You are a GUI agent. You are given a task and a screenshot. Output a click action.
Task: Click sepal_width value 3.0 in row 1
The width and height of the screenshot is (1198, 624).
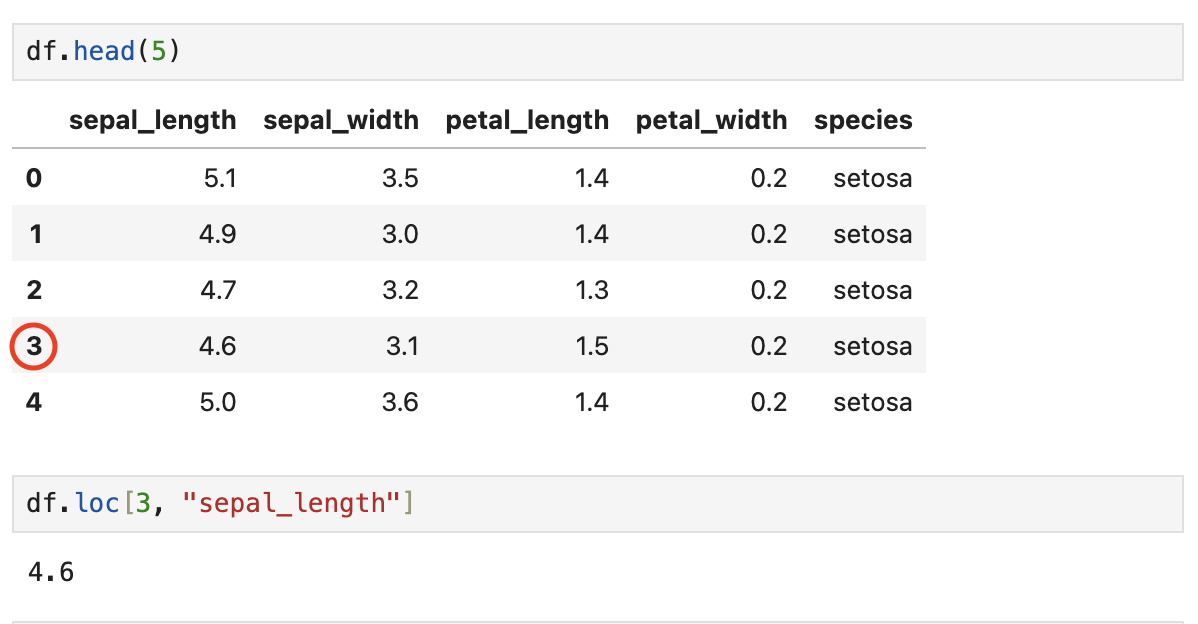pos(401,235)
